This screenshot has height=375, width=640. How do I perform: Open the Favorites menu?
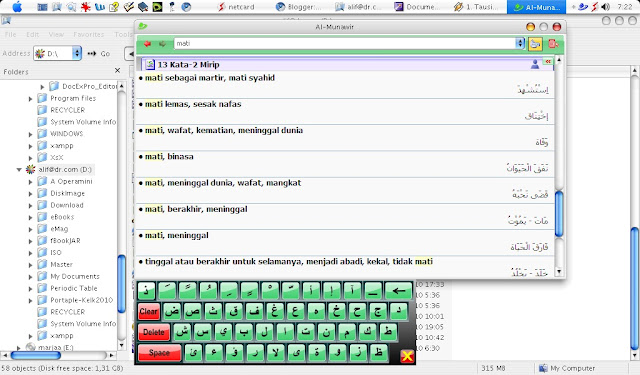(89, 35)
